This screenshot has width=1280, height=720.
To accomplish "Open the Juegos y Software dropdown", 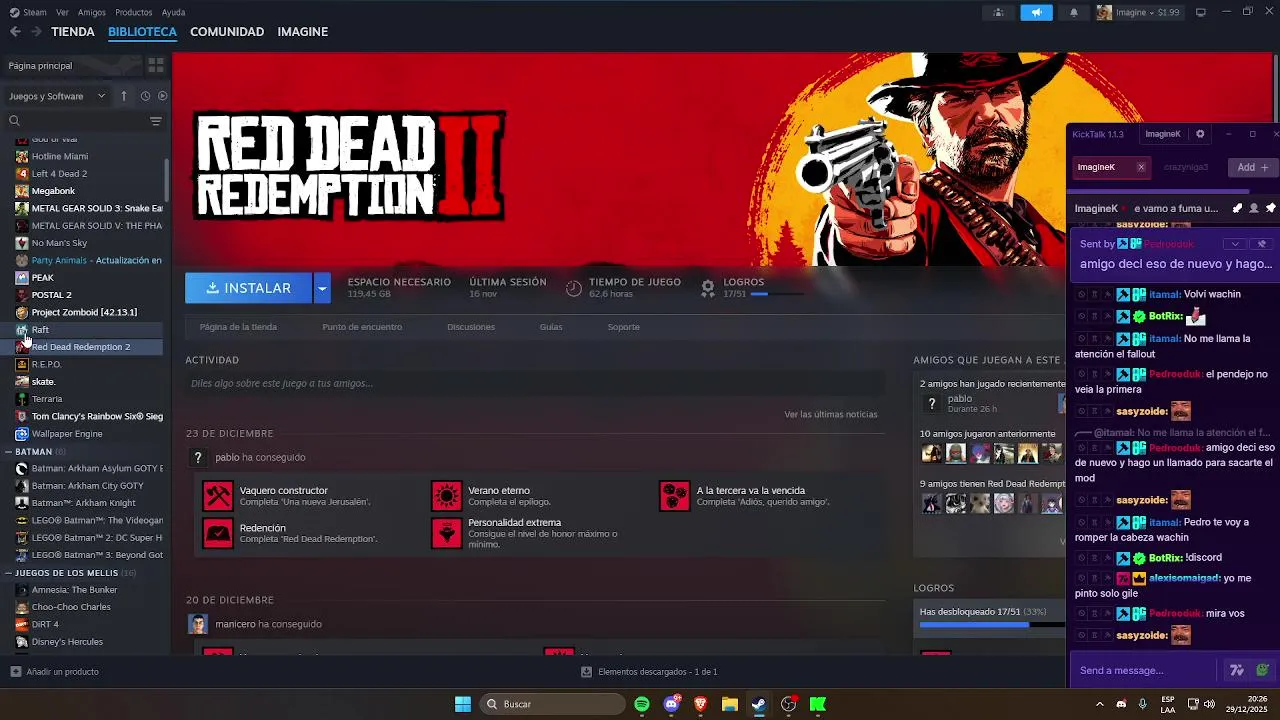I will pyautogui.click(x=57, y=96).
